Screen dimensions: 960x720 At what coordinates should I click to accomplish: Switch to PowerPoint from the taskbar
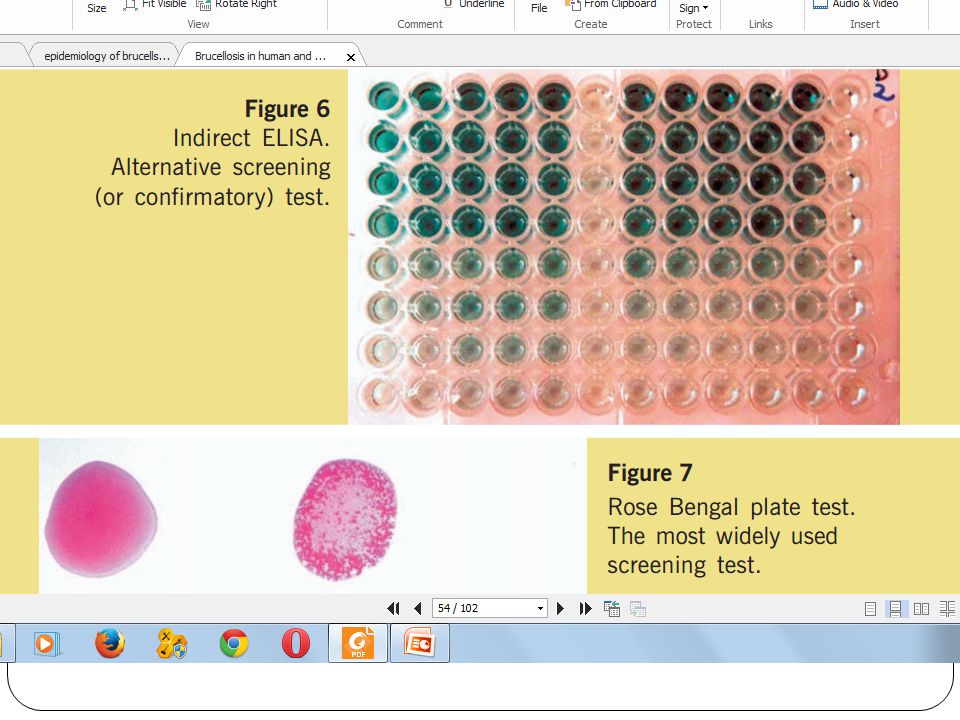click(x=419, y=643)
